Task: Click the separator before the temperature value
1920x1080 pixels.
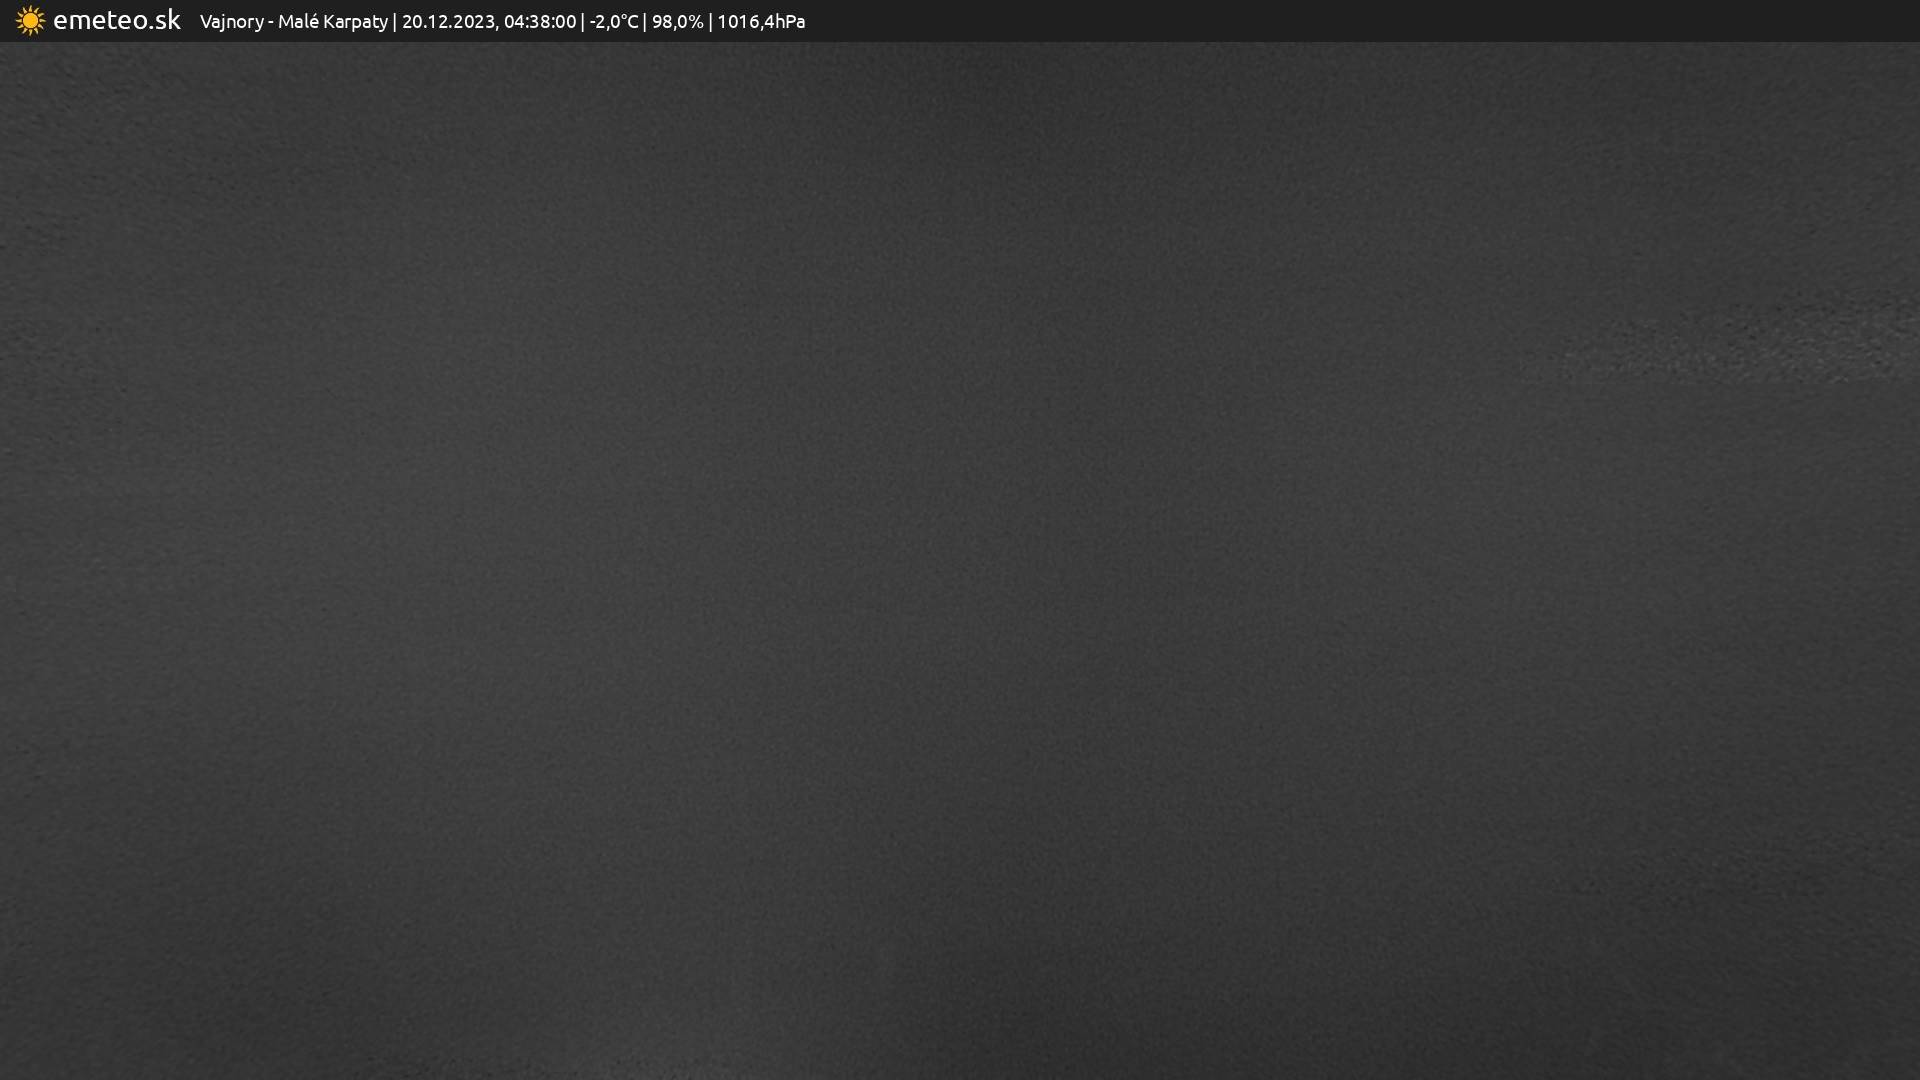Action: pyautogui.click(x=582, y=22)
